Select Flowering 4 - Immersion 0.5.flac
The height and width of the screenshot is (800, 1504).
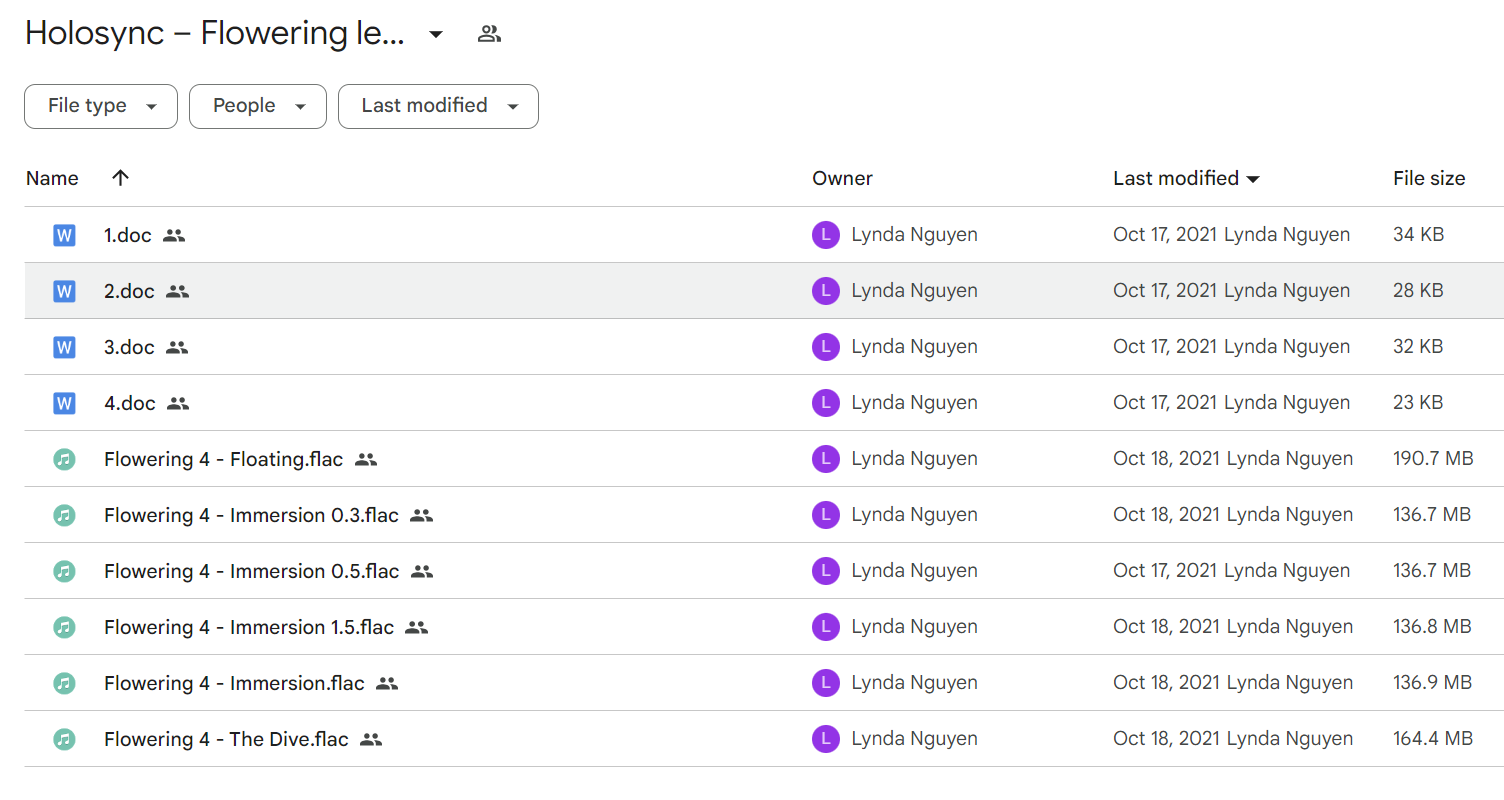point(251,572)
